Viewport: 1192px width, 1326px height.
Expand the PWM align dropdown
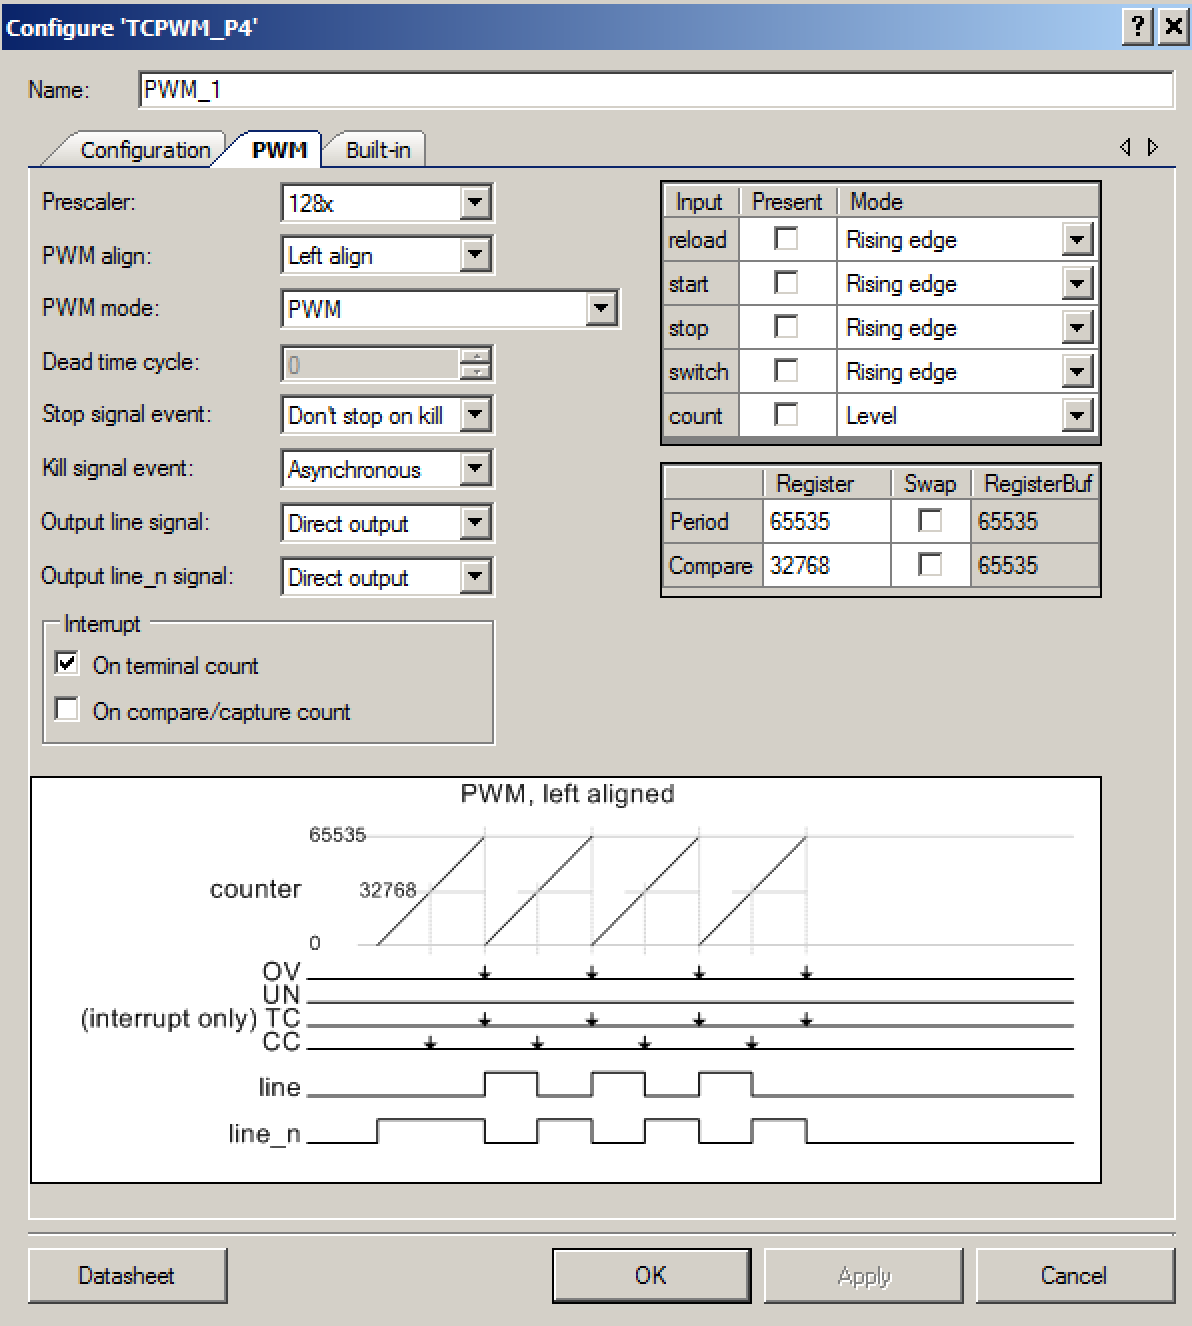(475, 255)
